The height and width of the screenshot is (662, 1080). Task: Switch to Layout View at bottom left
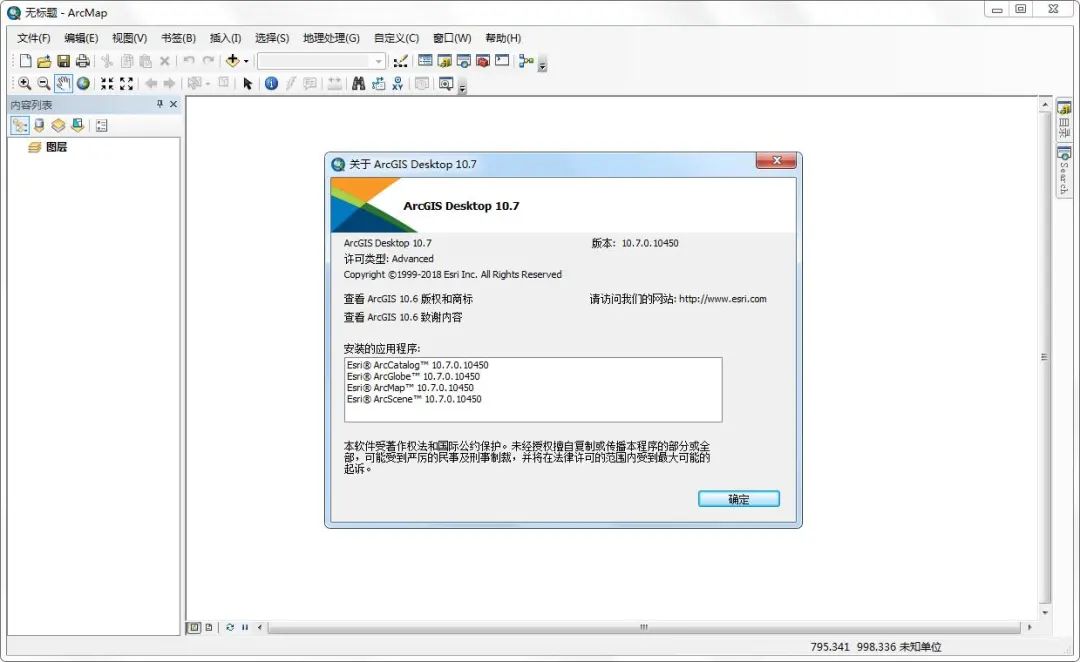(x=209, y=627)
